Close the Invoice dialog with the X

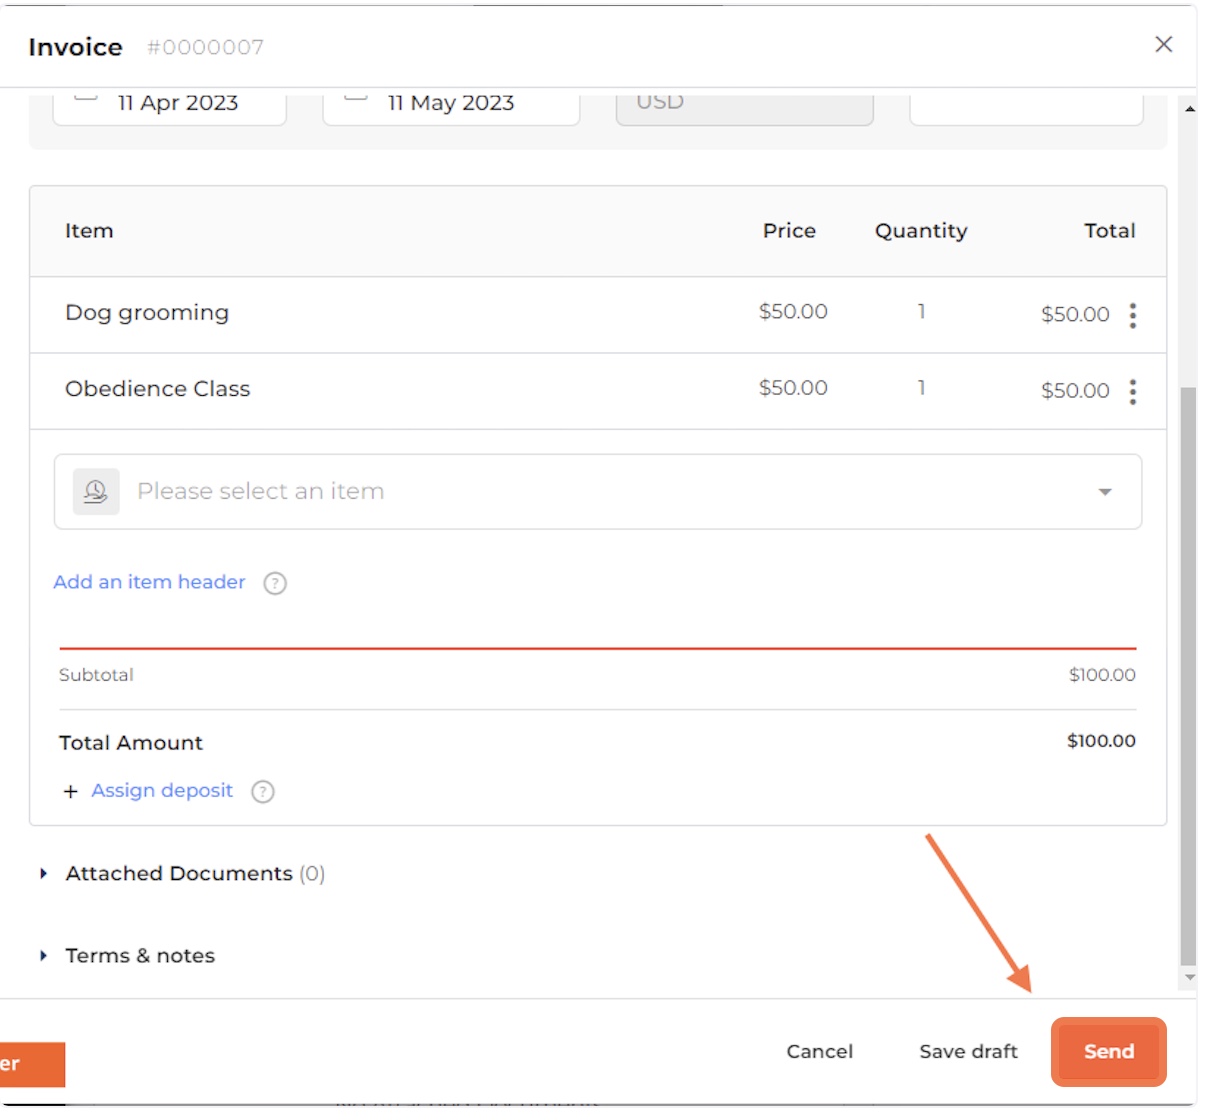(1163, 44)
